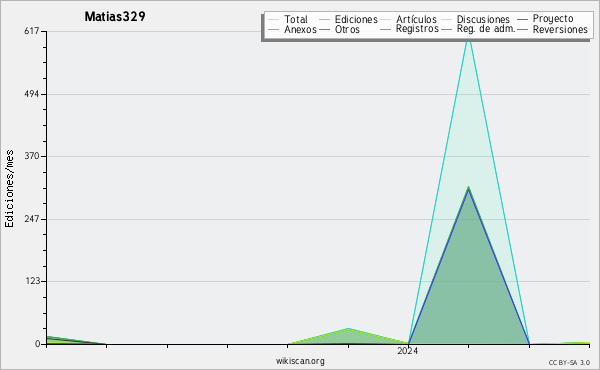This screenshot has height=370, width=600.
Task: Click the y-axis label '494'
Action: [32, 94]
